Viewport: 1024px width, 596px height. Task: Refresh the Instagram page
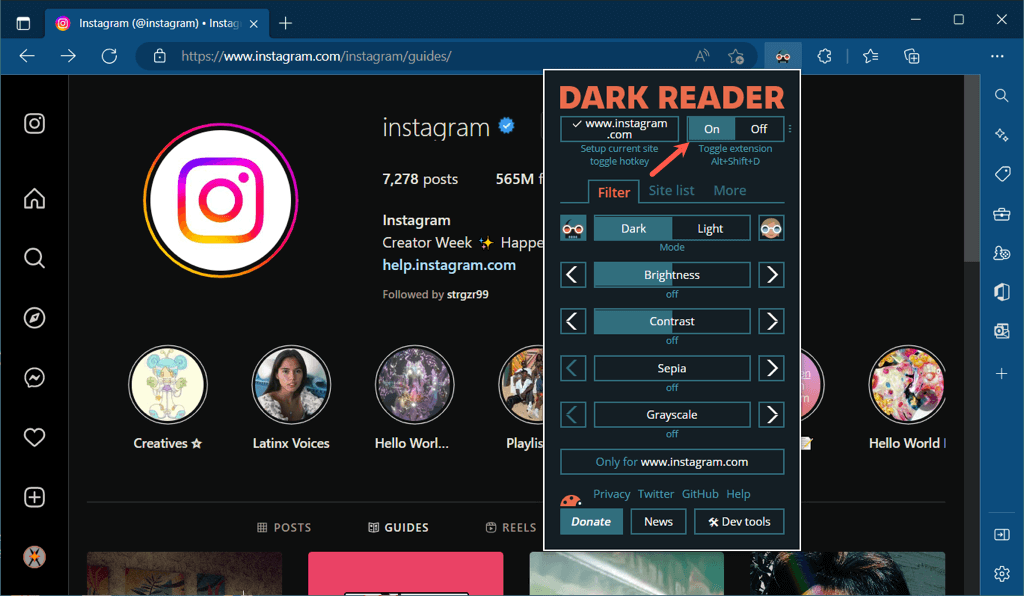pos(109,56)
